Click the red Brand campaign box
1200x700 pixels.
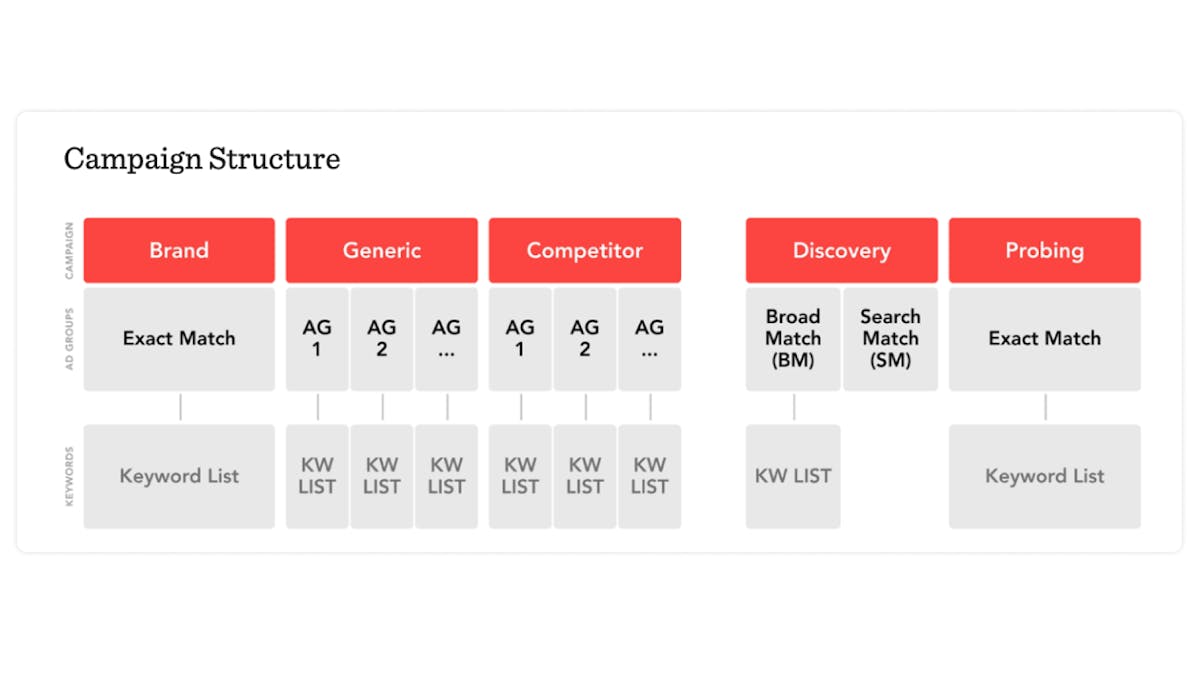(x=179, y=250)
